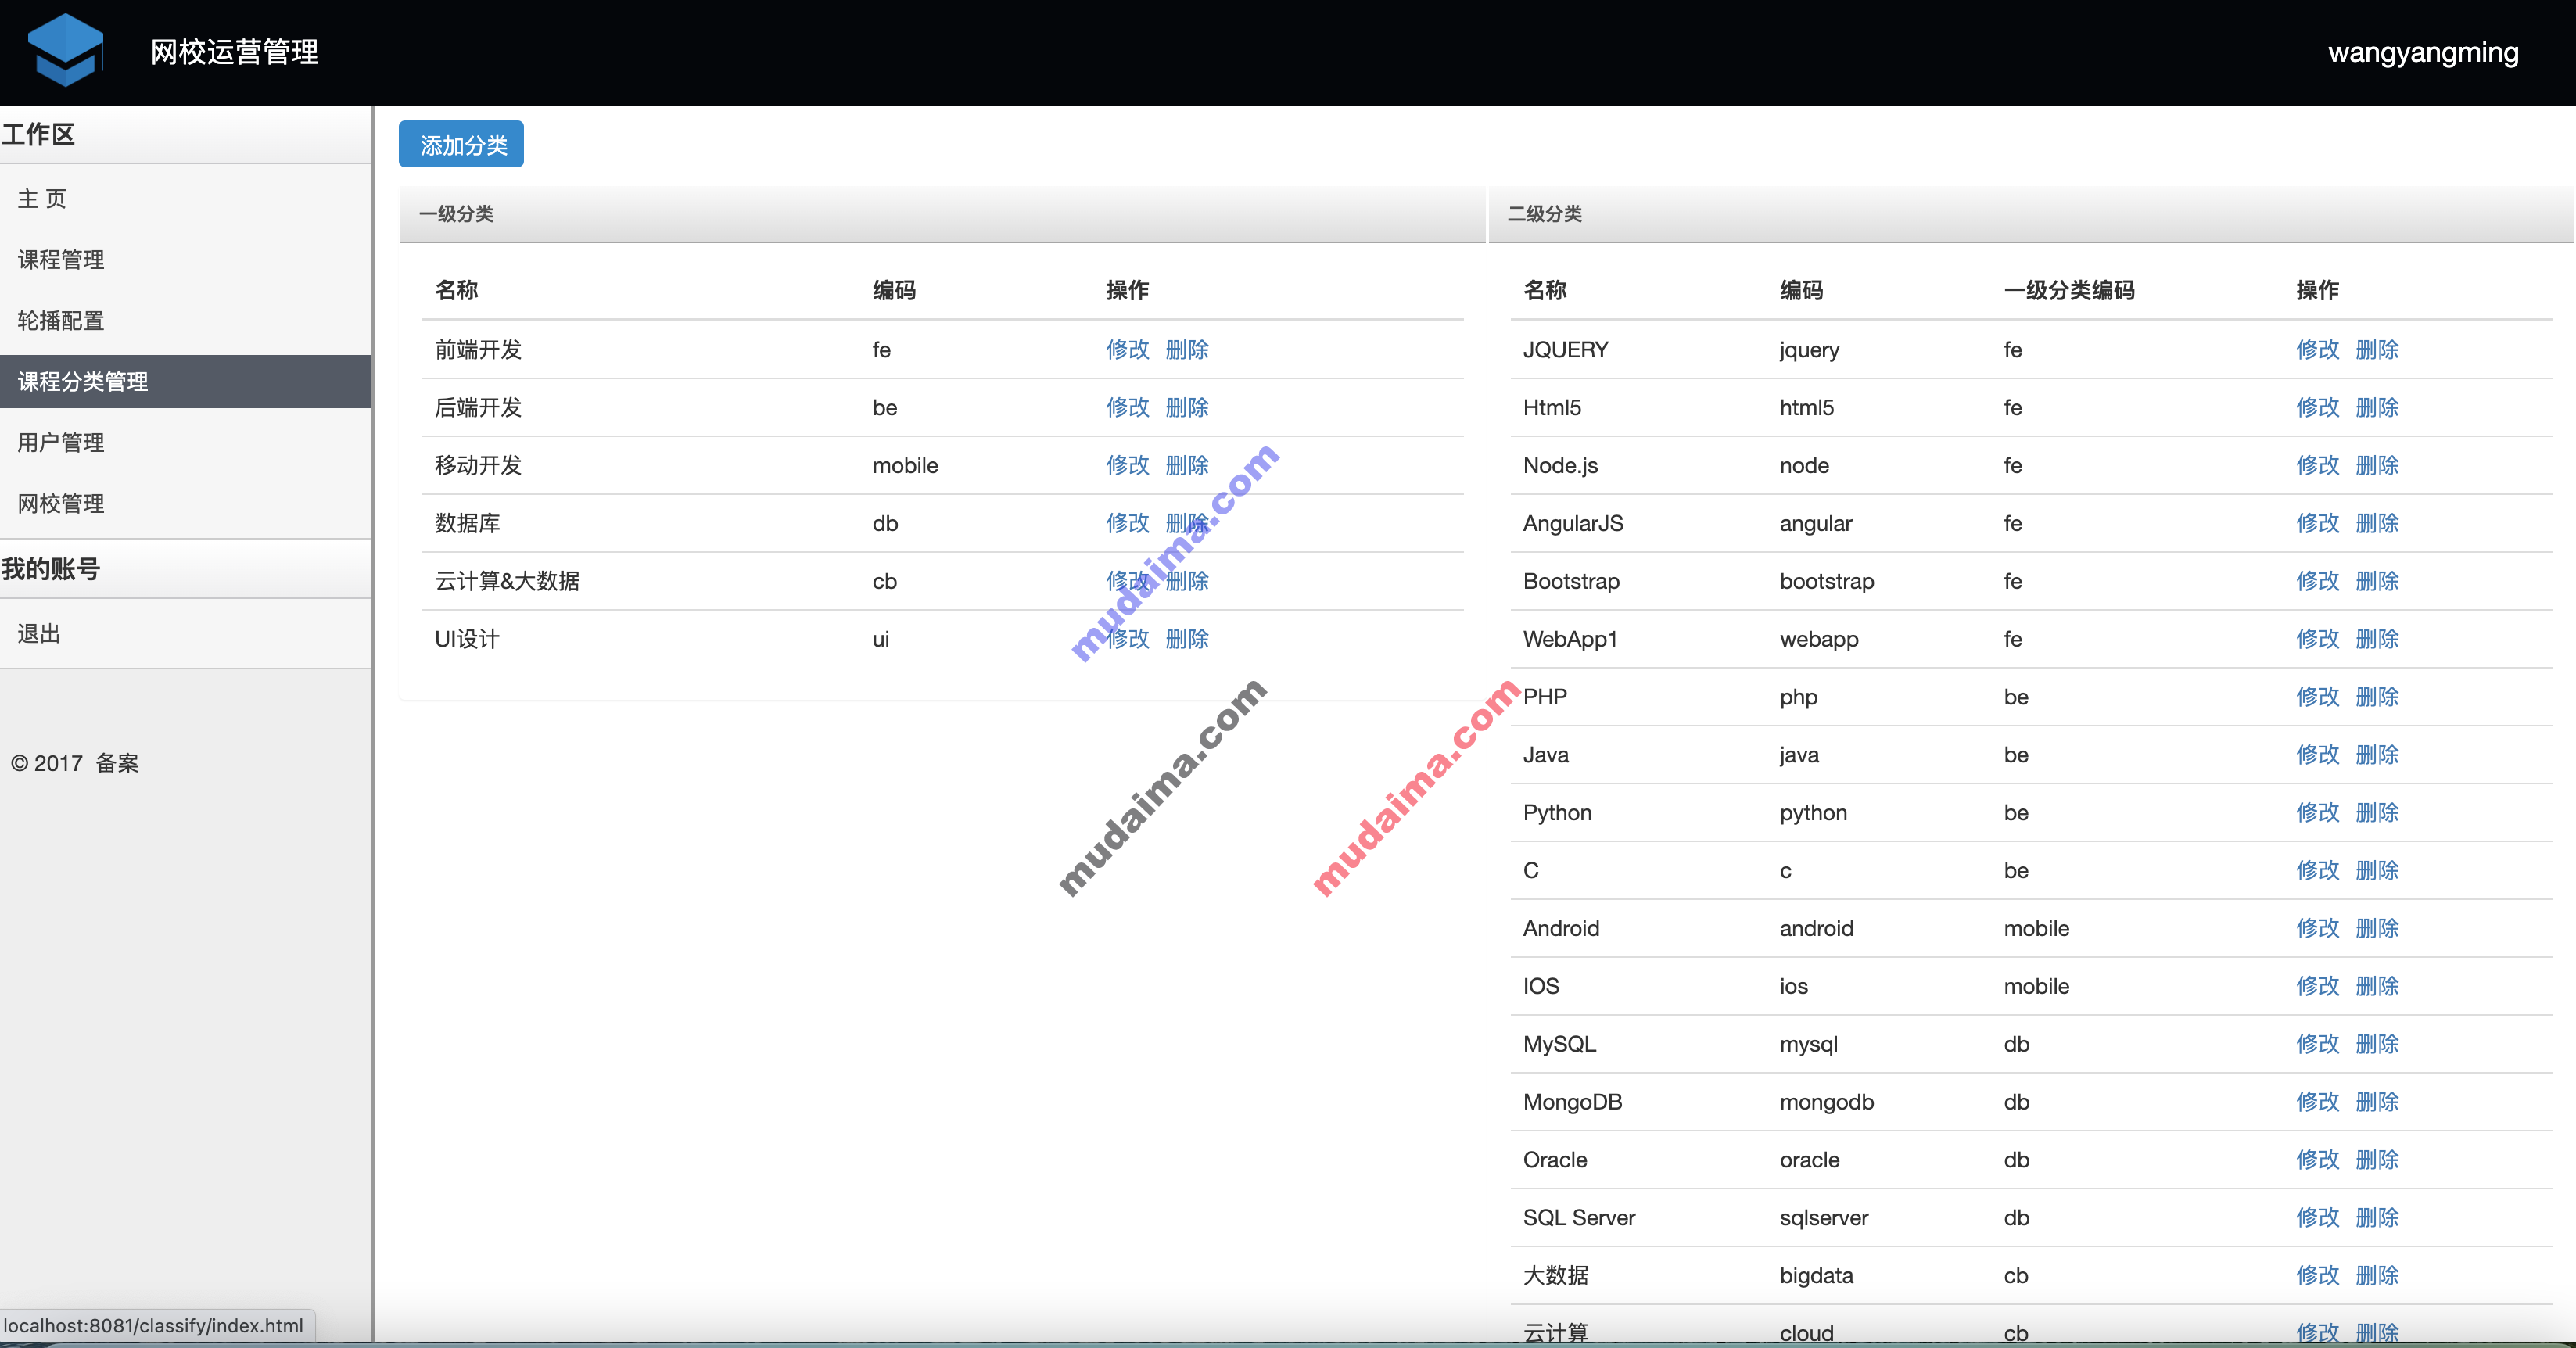Click the 二级分类 panel heading
Image resolution: width=2576 pixels, height=1348 pixels.
click(x=1545, y=214)
